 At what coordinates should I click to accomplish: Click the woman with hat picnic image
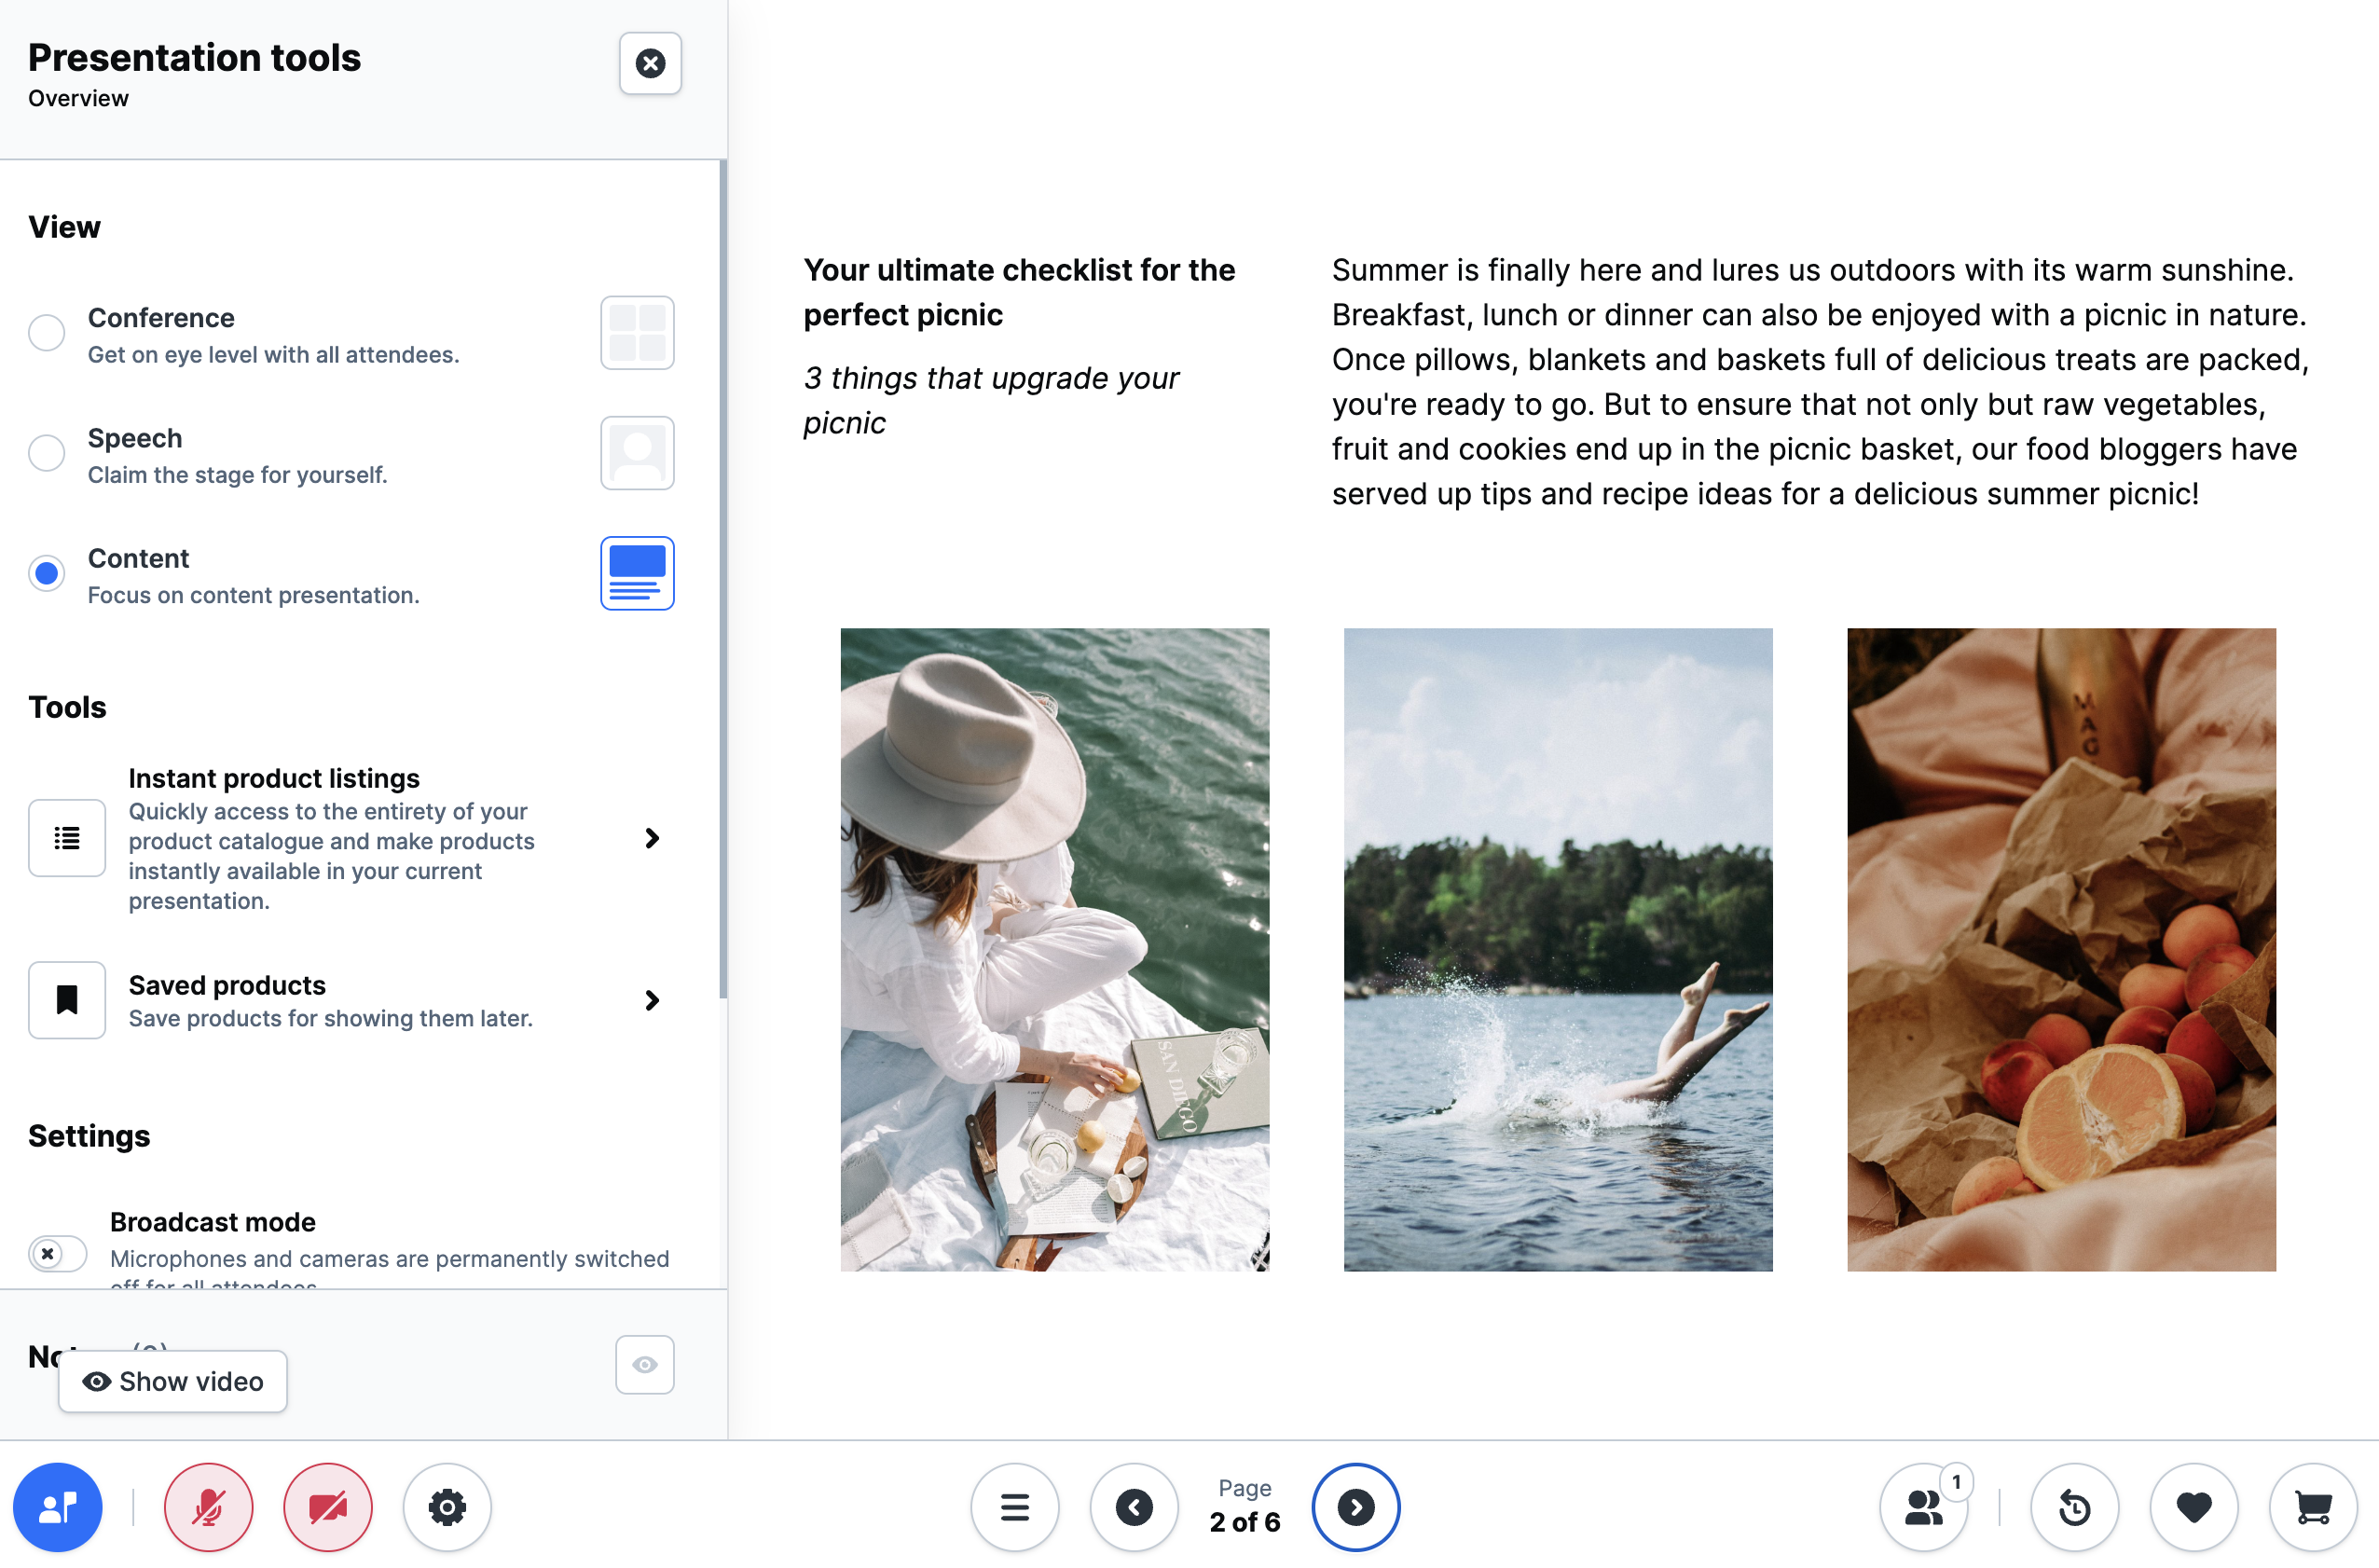(1054, 949)
